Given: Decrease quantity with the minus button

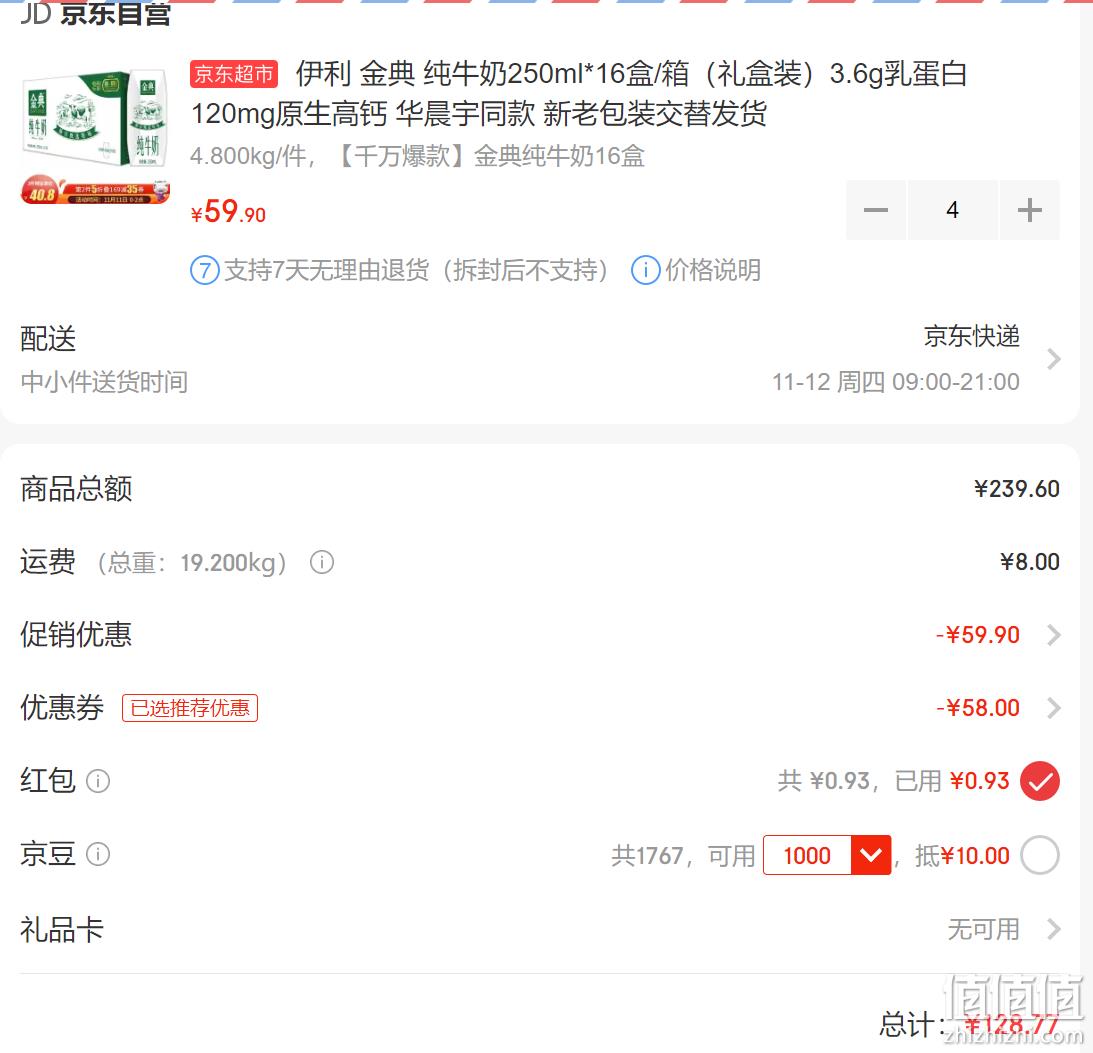Looking at the screenshot, I should (876, 210).
